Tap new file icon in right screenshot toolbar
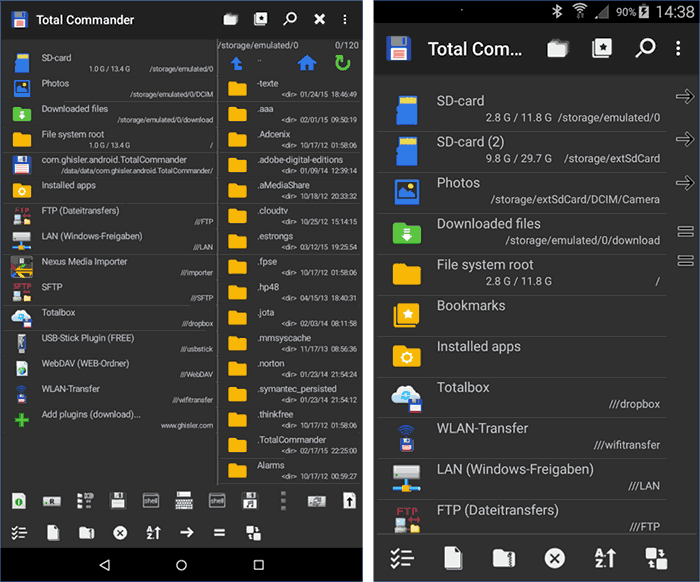 (x=453, y=558)
